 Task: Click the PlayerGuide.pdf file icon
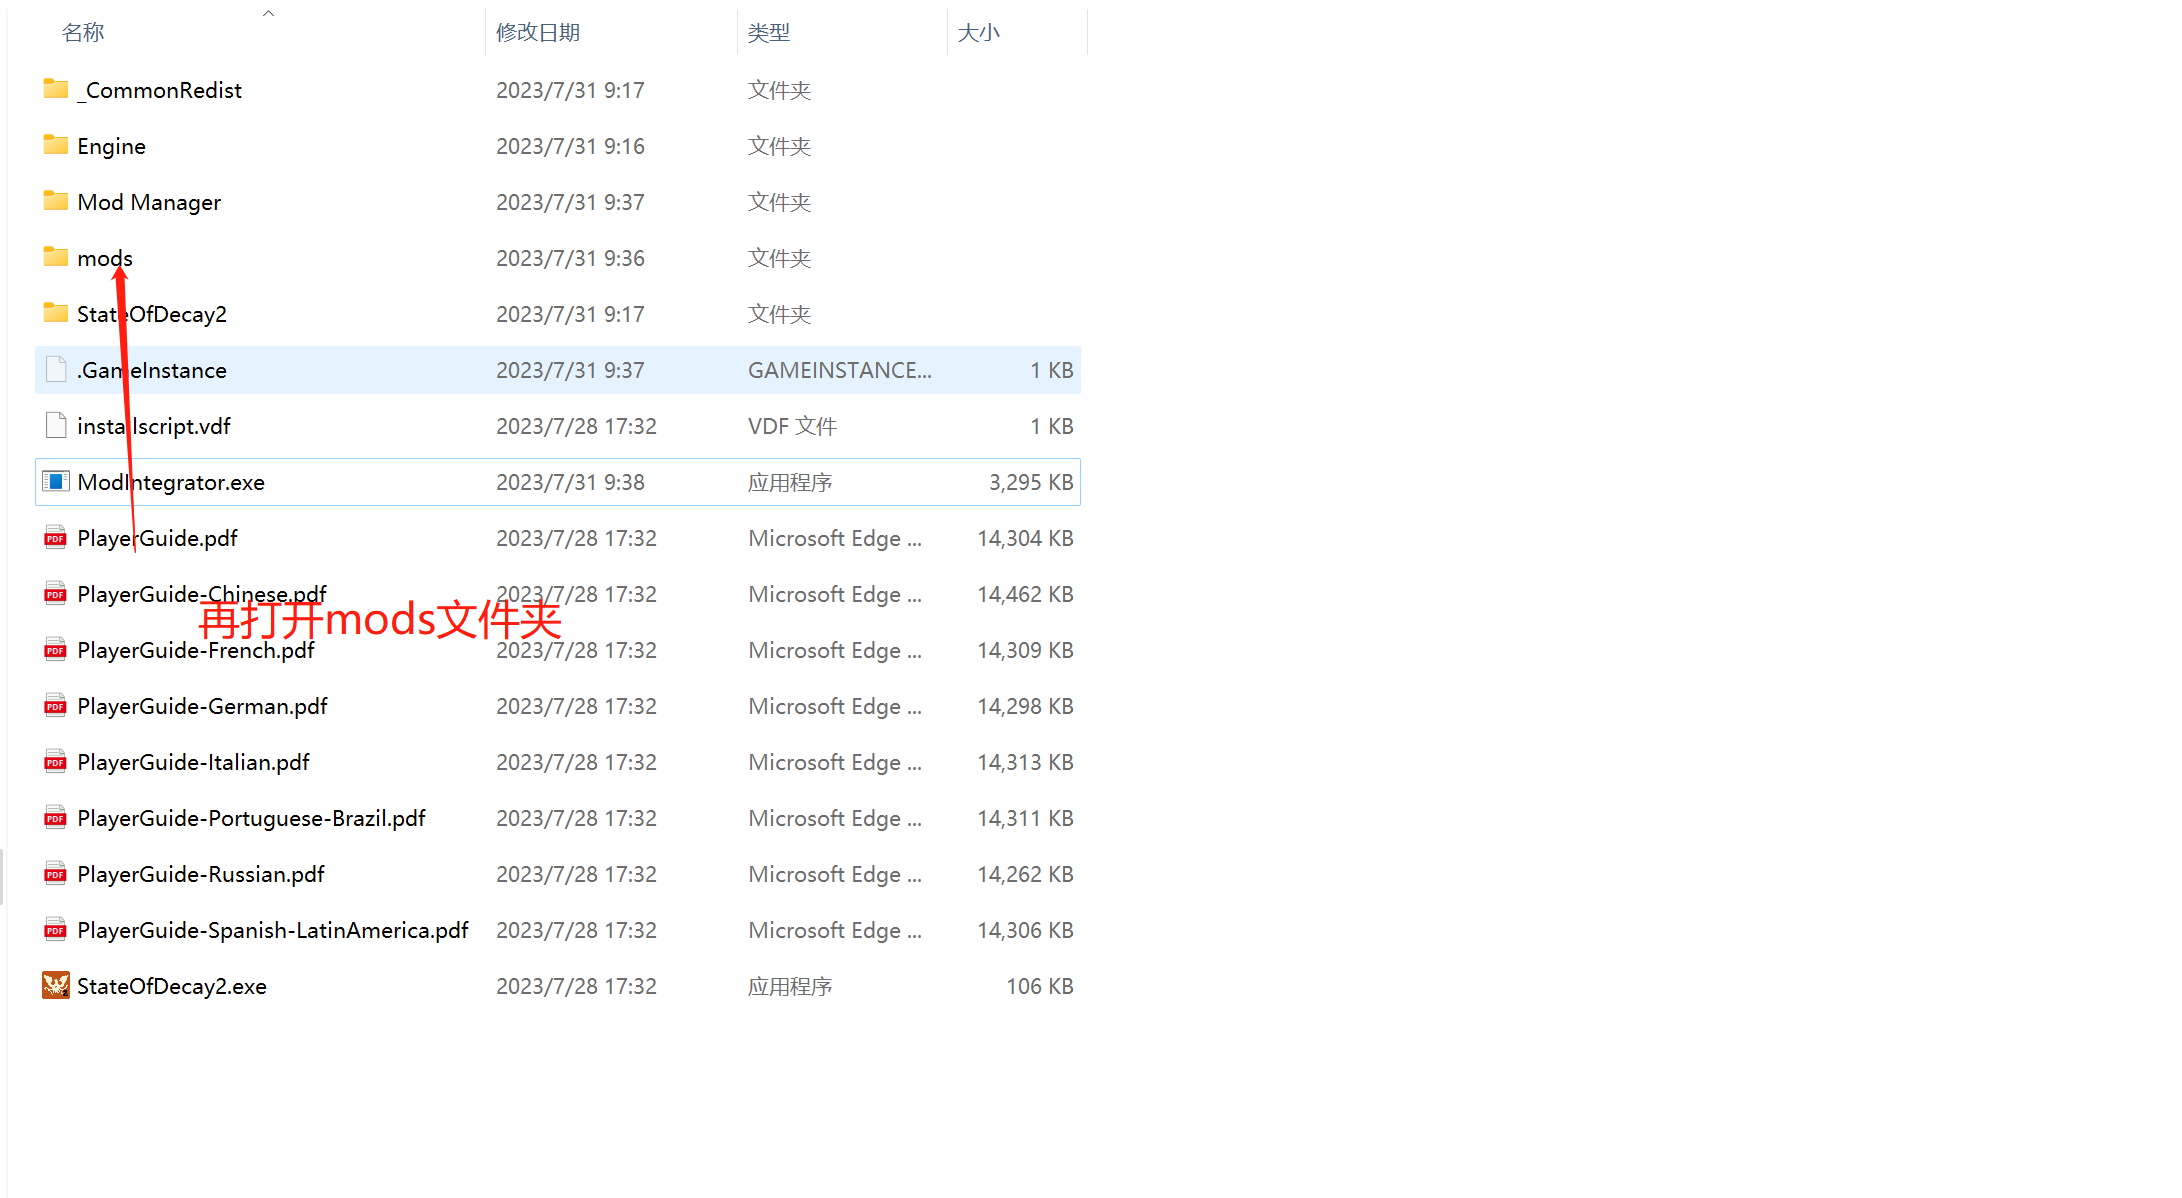pos(56,538)
